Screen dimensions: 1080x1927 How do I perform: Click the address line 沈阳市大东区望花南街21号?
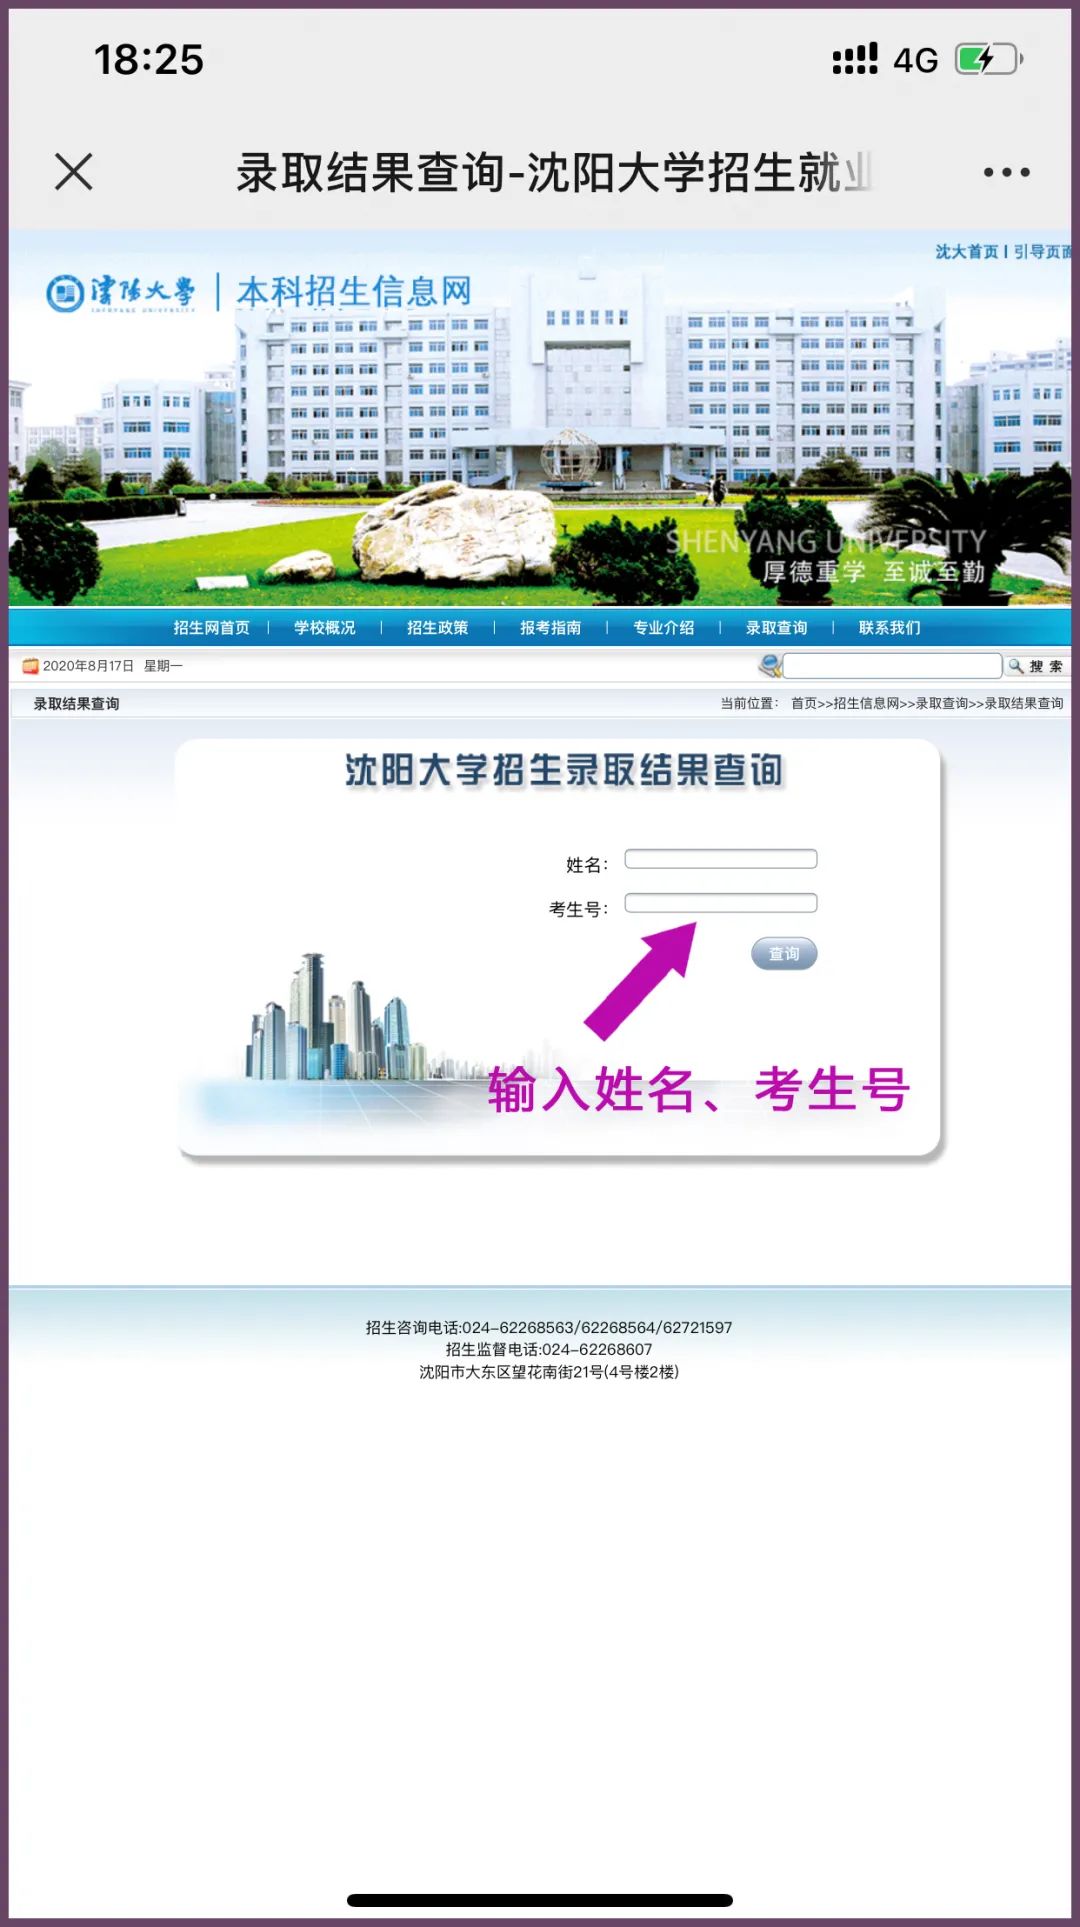(549, 1372)
